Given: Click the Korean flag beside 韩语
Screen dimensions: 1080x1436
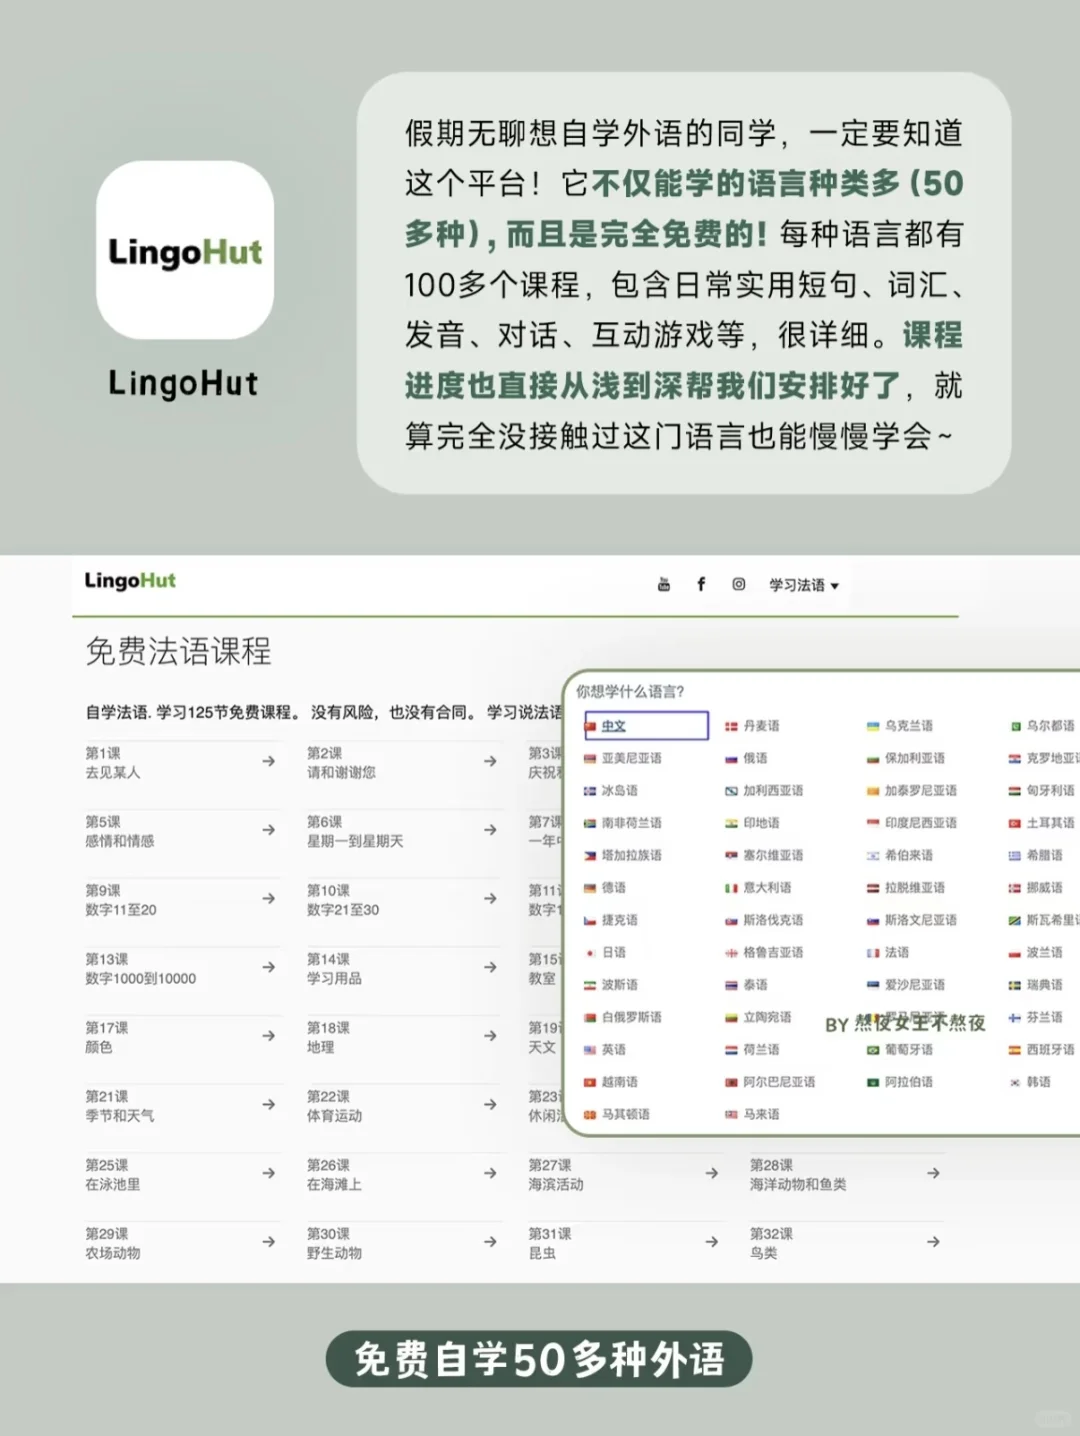Looking at the screenshot, I should [x=1014, y=1081].
